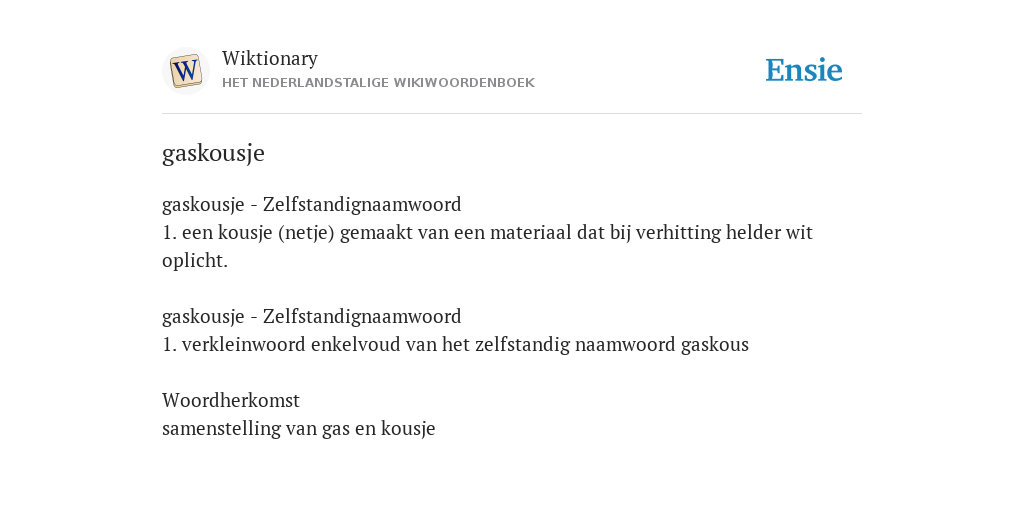Click the 'verkleinwoord enkelvoud' definition line
Image resolution: width=1024 pixels, height=512 pixels.
455,345
